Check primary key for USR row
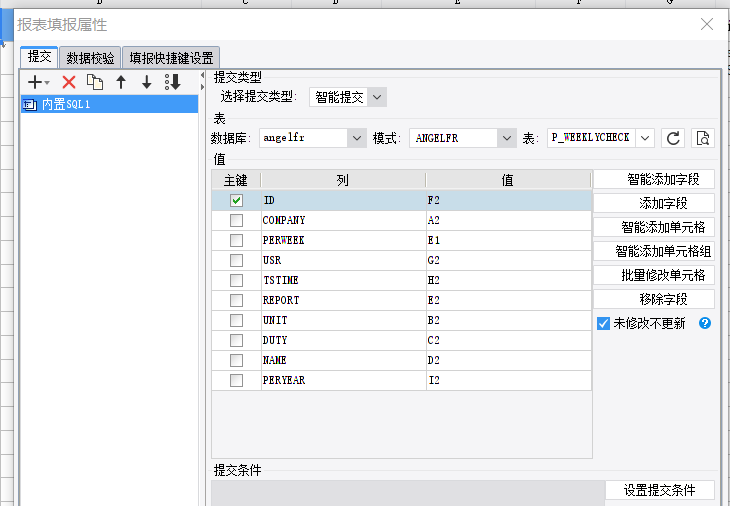 pyautogui.click(x=237, y=260)
